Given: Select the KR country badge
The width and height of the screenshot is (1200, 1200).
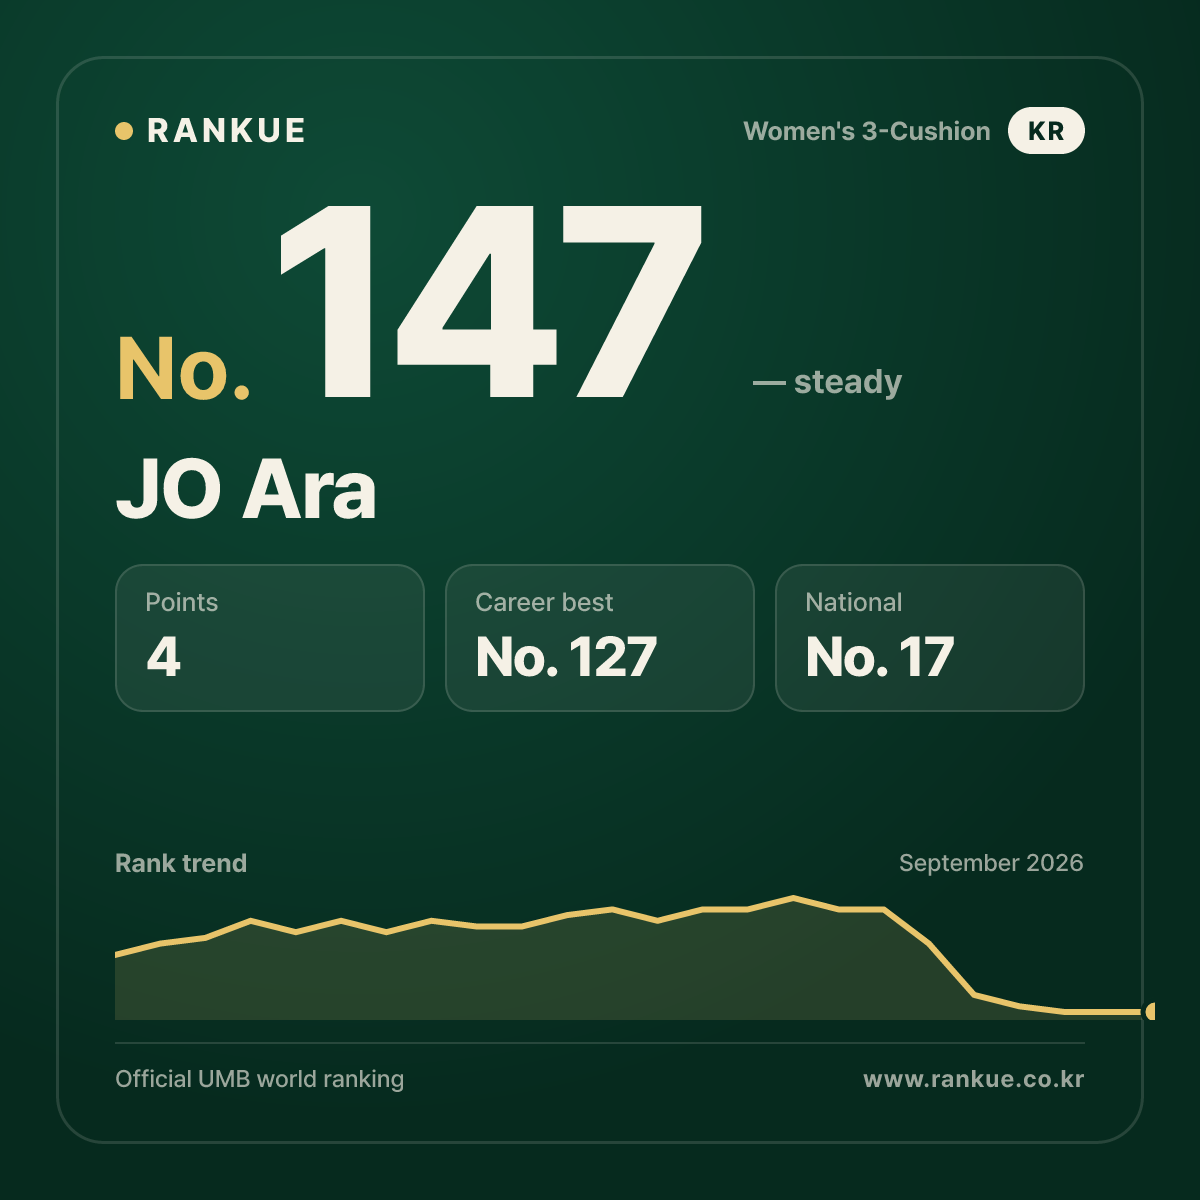Looking at the screenshot, I should click(1046, 131).
